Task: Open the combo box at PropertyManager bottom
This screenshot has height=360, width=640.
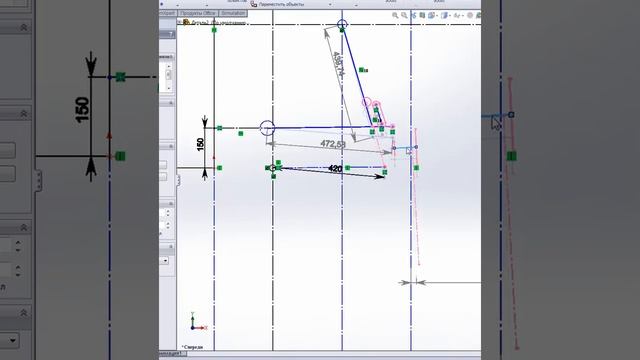Action: [164, 260]
